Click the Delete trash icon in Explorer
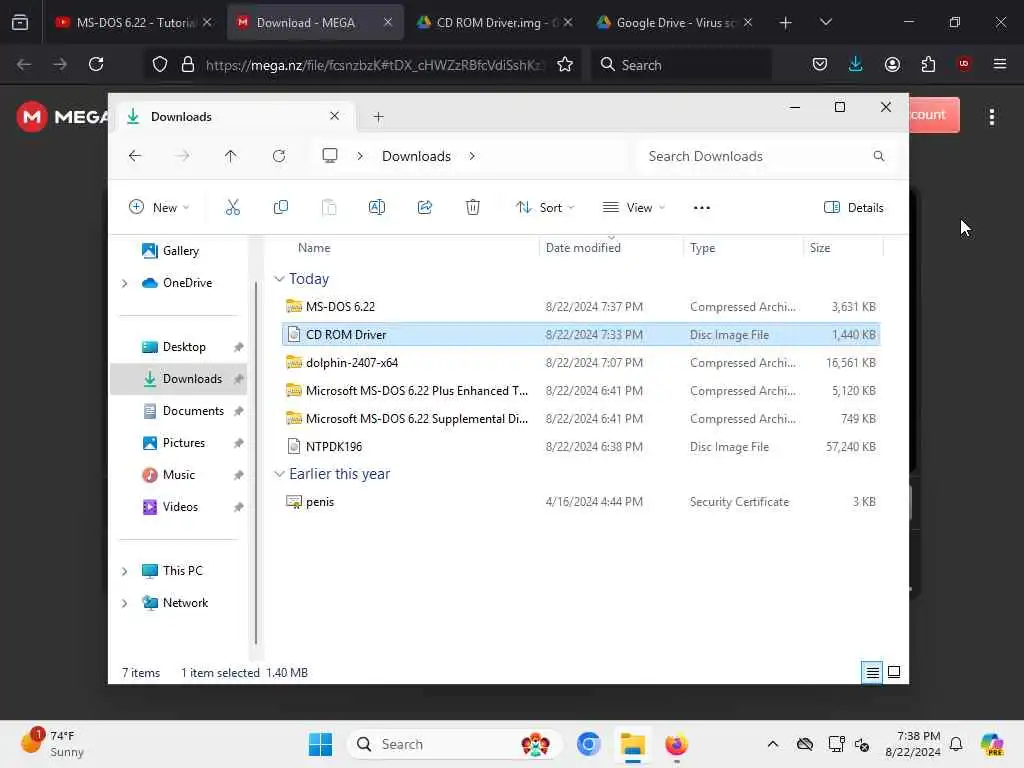The width and height of the screenshot is (1024, 768). [x=473, y=208]
